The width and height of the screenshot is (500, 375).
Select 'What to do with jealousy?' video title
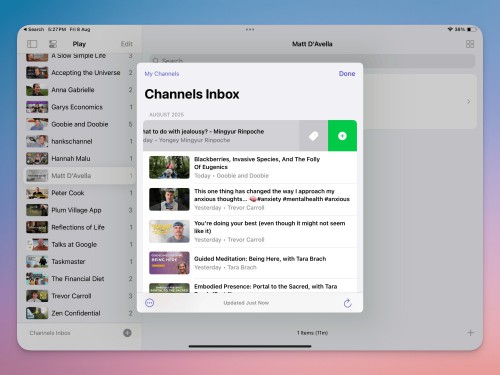pyautogui.click(x=203, y=132)
